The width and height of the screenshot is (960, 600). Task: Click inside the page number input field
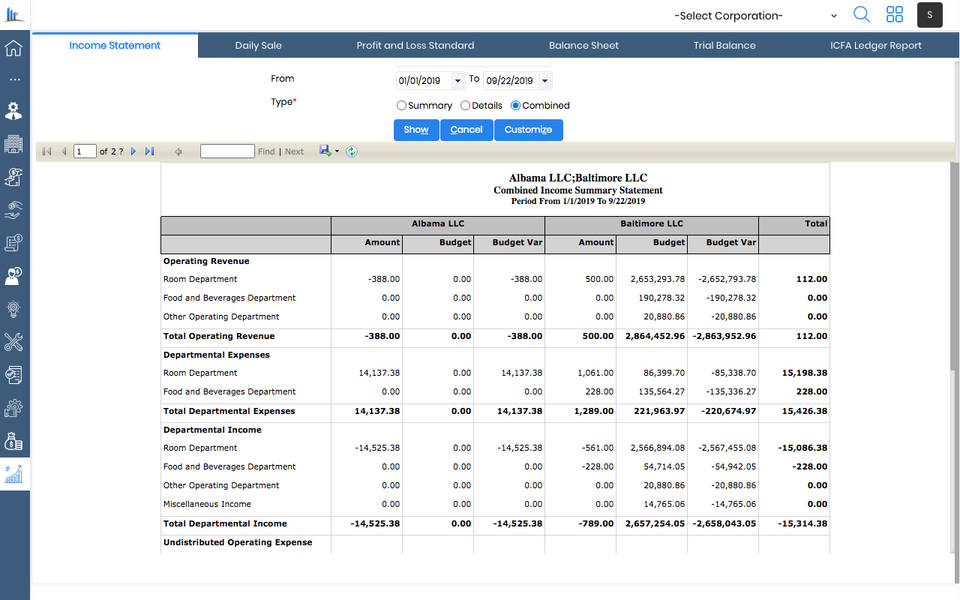coord(85,151)
